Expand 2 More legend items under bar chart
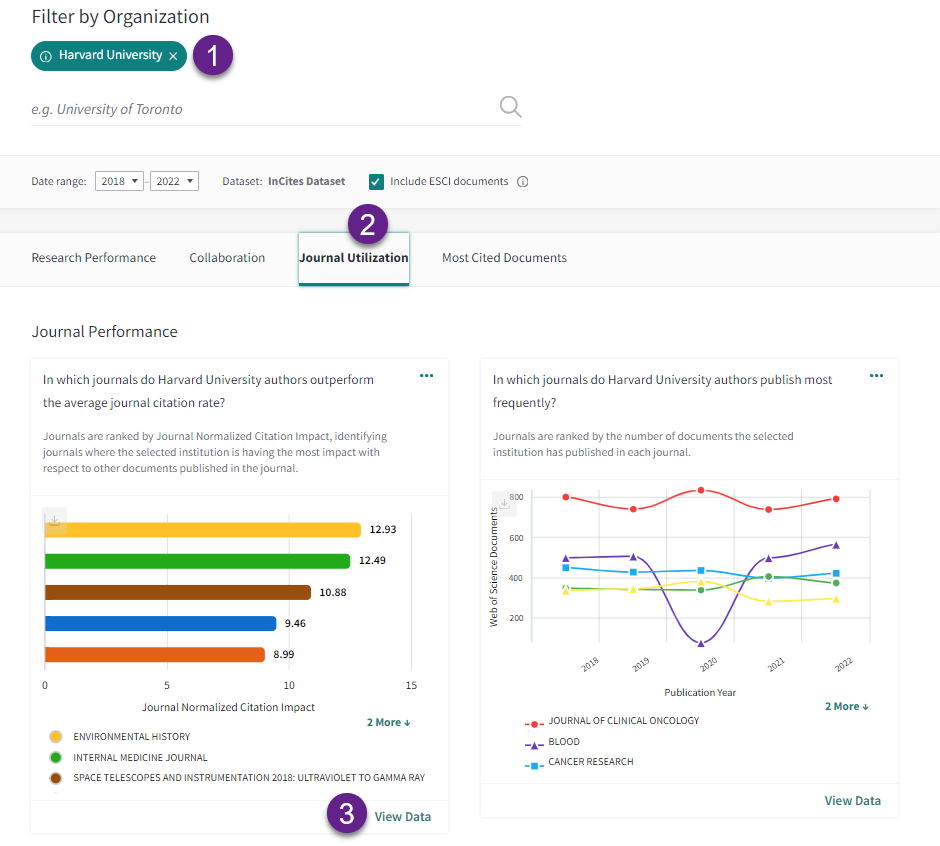Screen dimensions: 940x846 388,722
